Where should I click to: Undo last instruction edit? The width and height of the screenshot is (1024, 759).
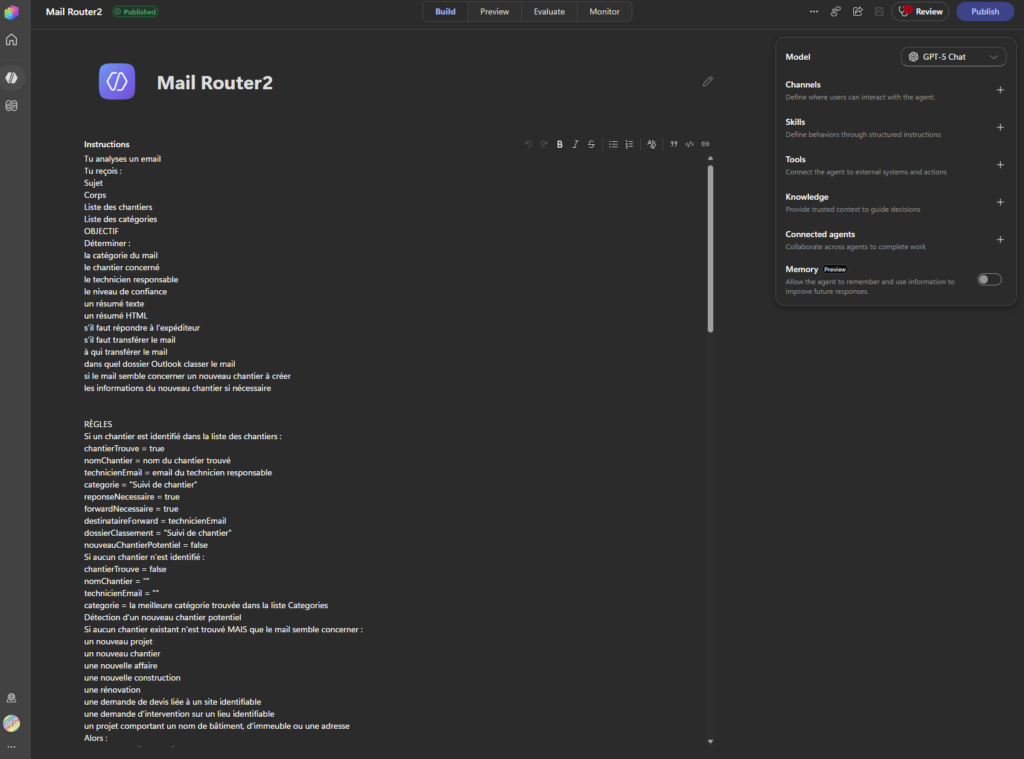528,144
